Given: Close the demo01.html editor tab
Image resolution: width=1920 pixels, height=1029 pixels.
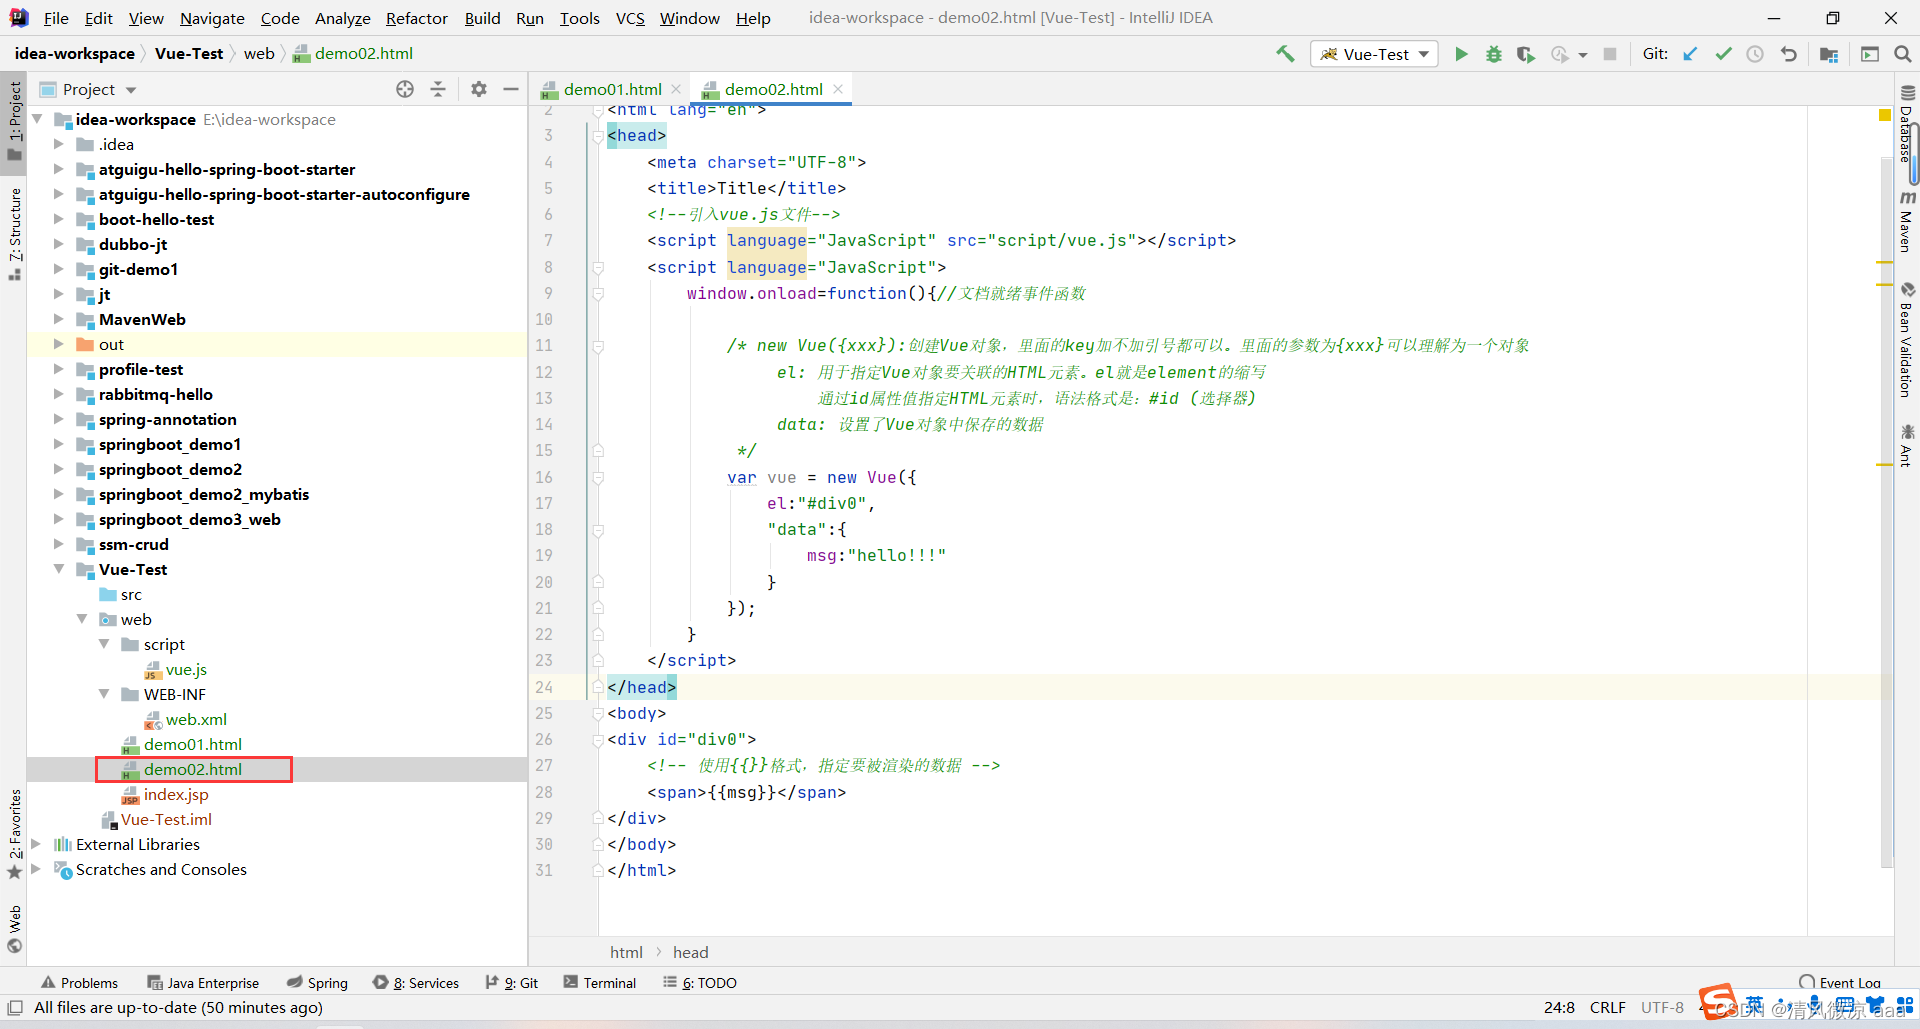Looking at the screenshot, I should pos(676,89).
